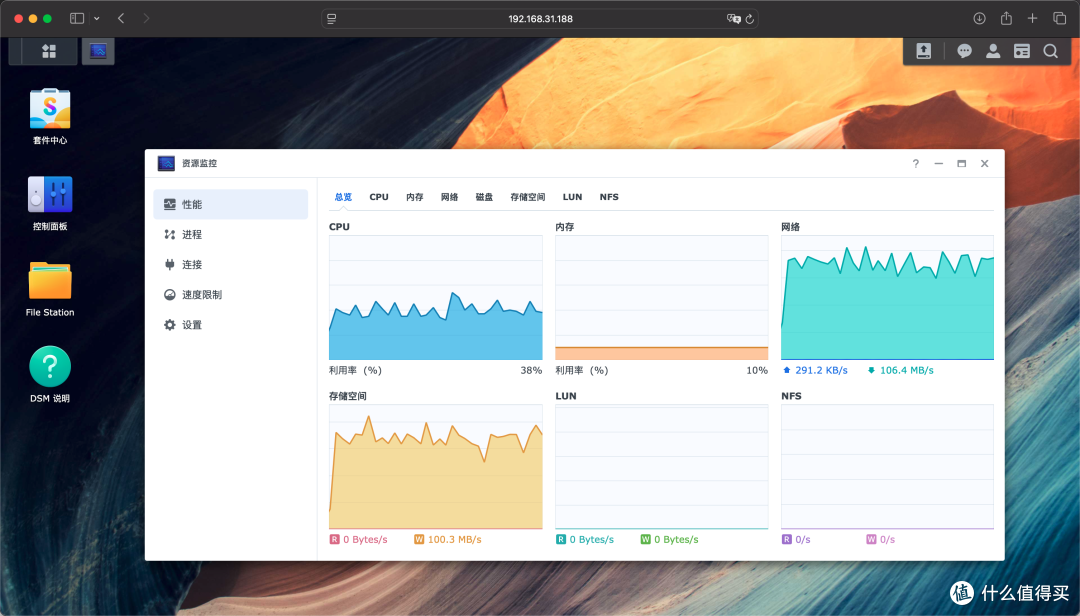Open the DSM search magnifier icon
Image resolution: width=1080 pixels, height=616 pixels.
pyautogui.click(x=1050, y=51)
